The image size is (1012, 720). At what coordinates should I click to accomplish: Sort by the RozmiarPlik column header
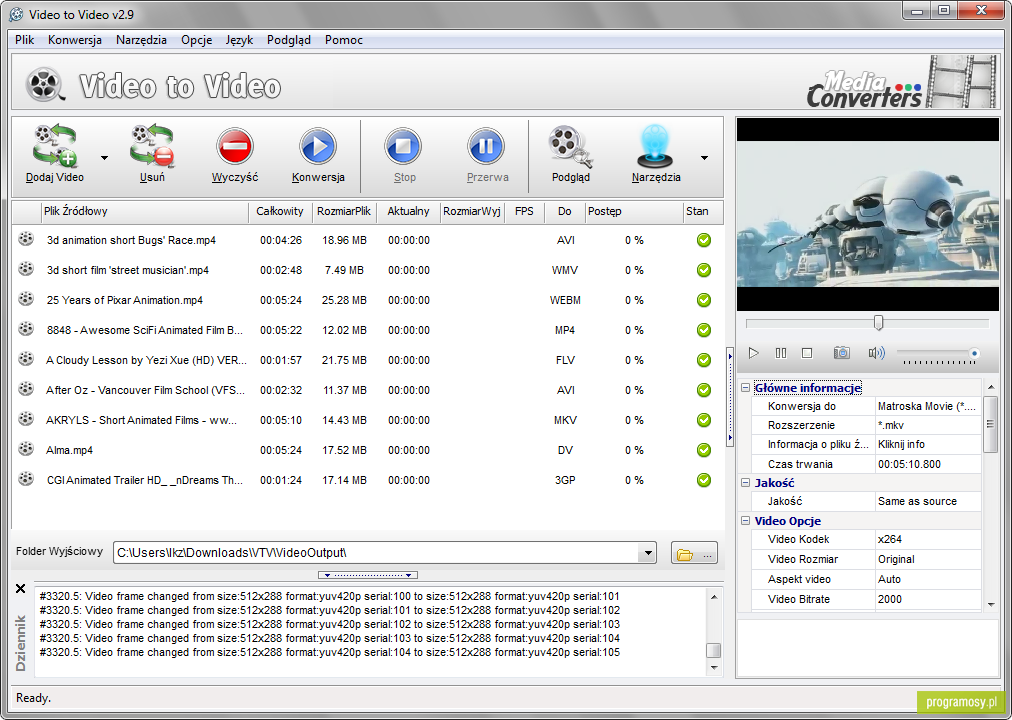coord(344,212)
